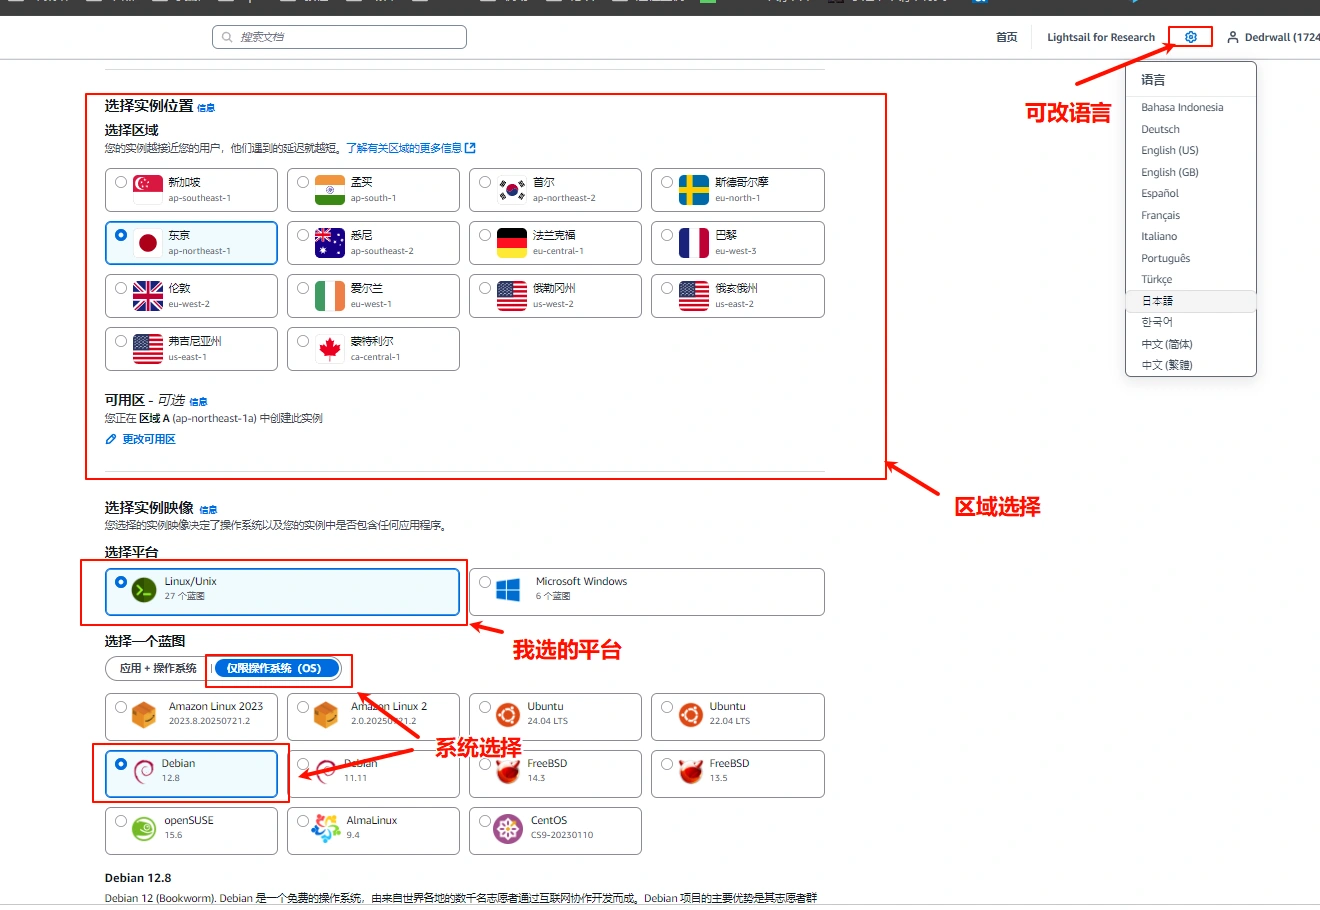The height and width of the screenshot is (910, 1320).
Task: Expand 更改可用区 availability zone option
Action: click(x=148, y=439)
